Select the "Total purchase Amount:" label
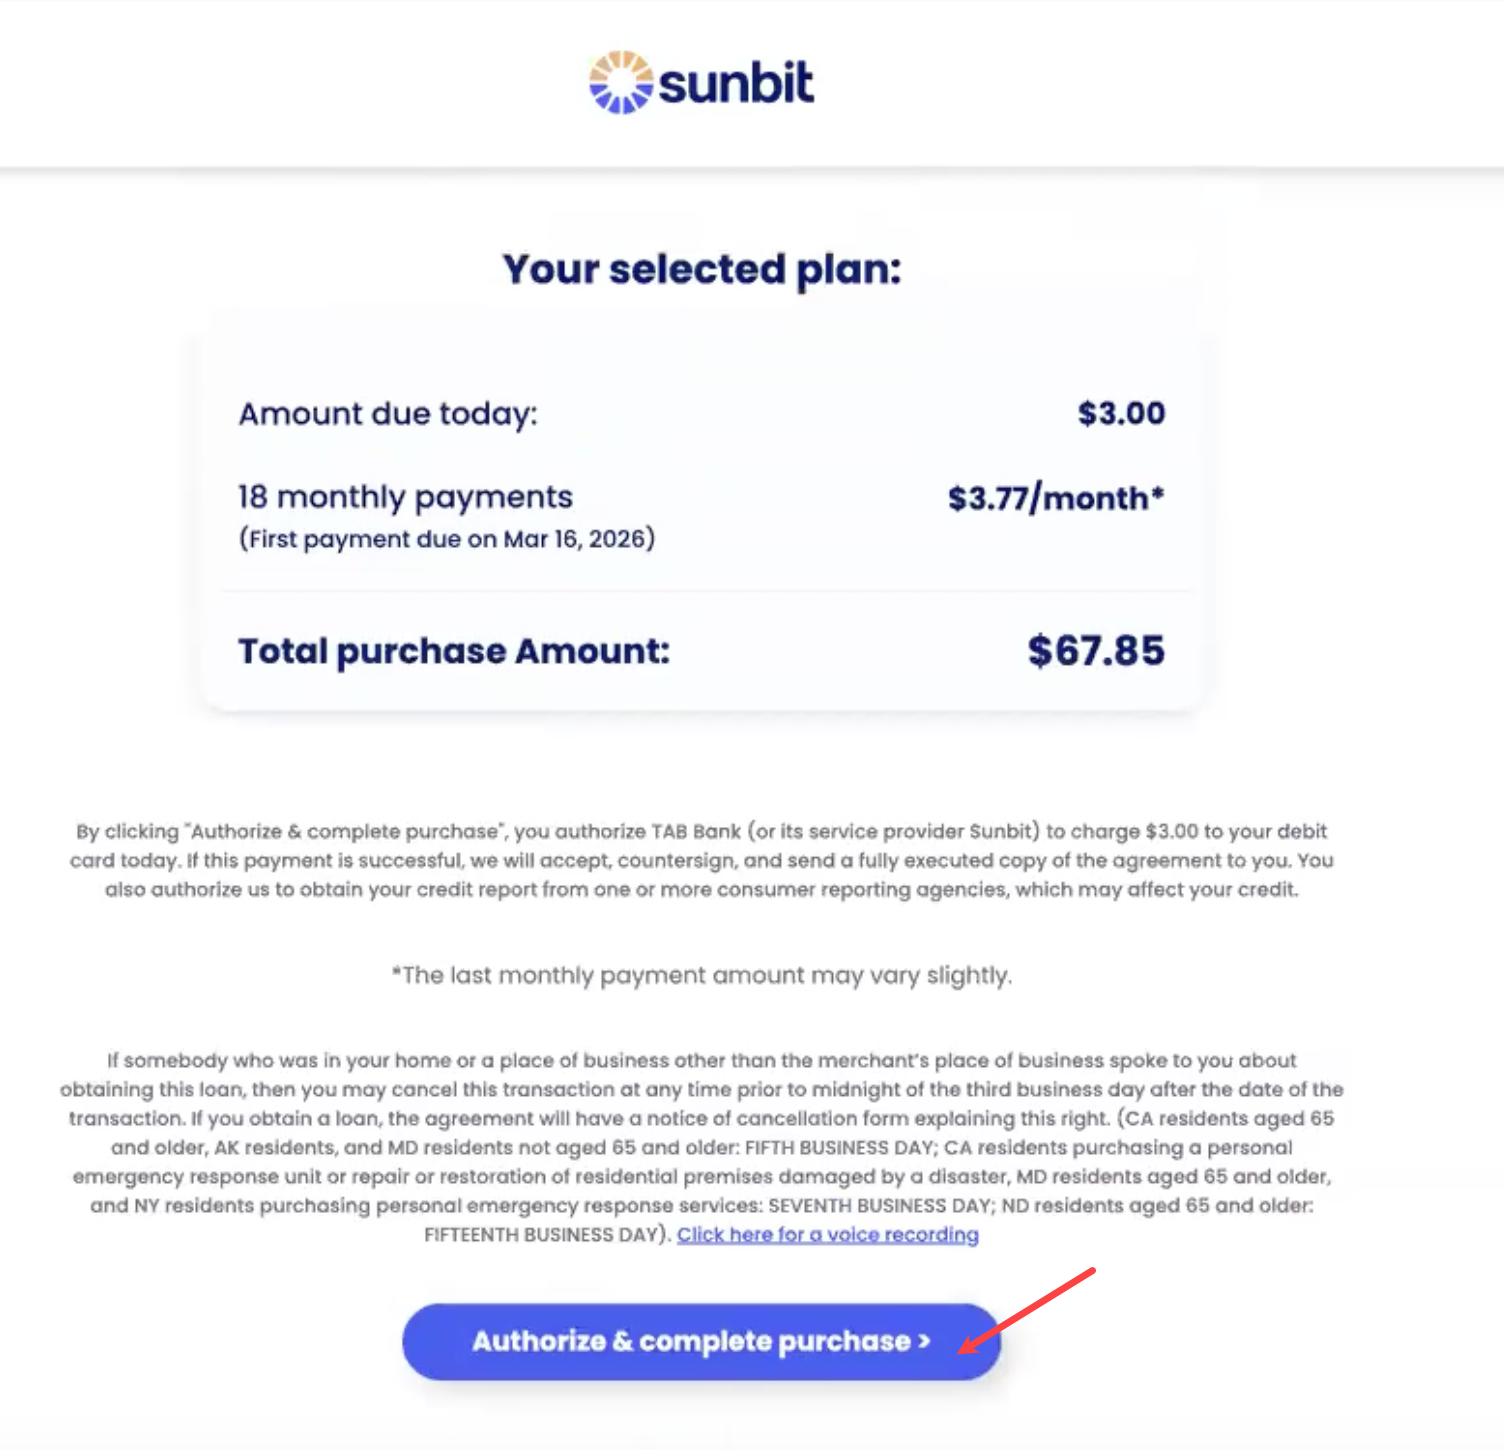The image size is (1504, 1450). [454, 651]
